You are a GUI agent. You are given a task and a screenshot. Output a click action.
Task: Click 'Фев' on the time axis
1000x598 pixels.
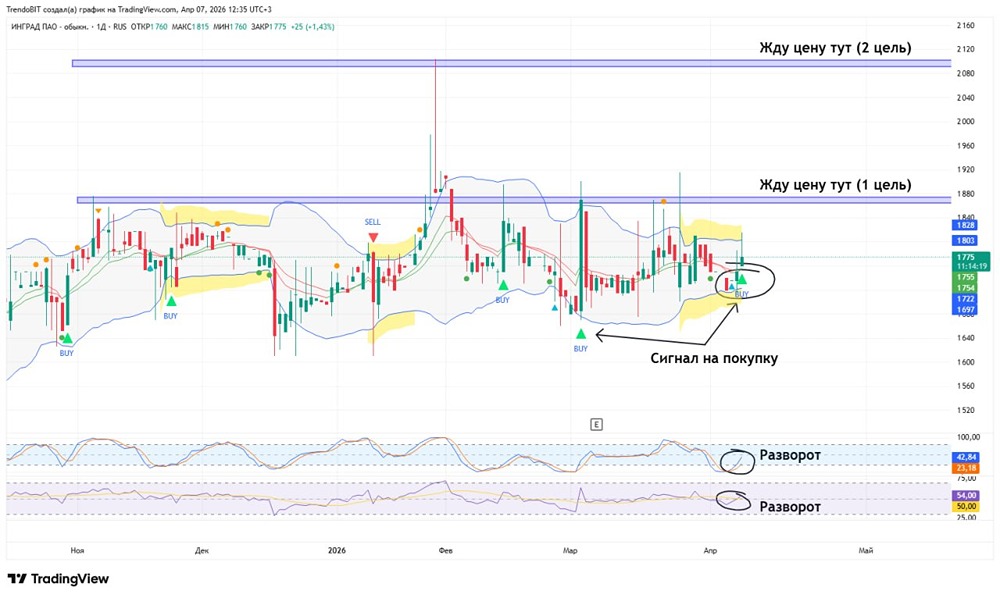446,550
